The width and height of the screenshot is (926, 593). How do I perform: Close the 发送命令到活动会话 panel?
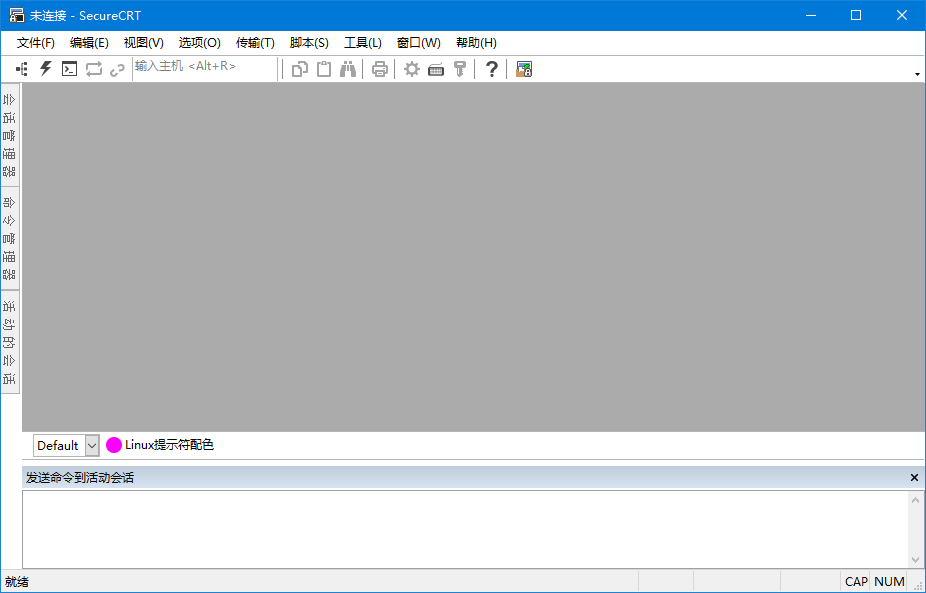[x=914, y=478]
